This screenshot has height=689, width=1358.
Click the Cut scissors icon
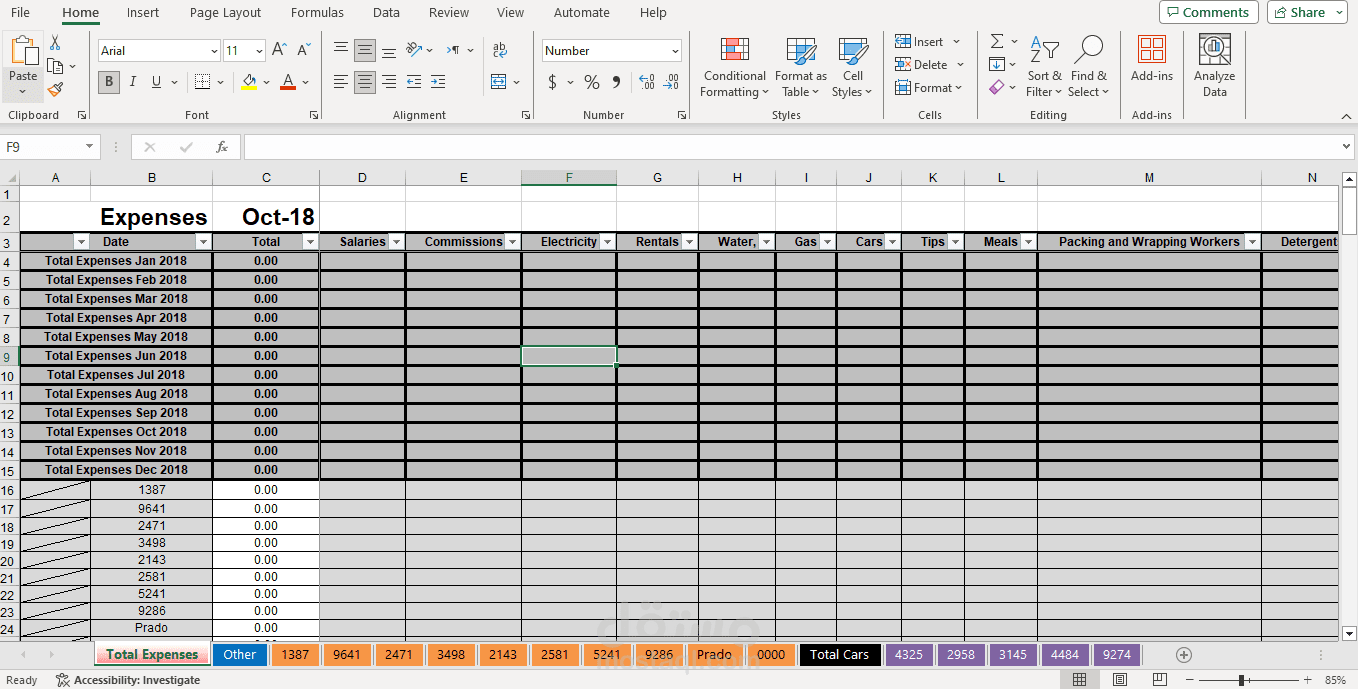click(55, 43)
